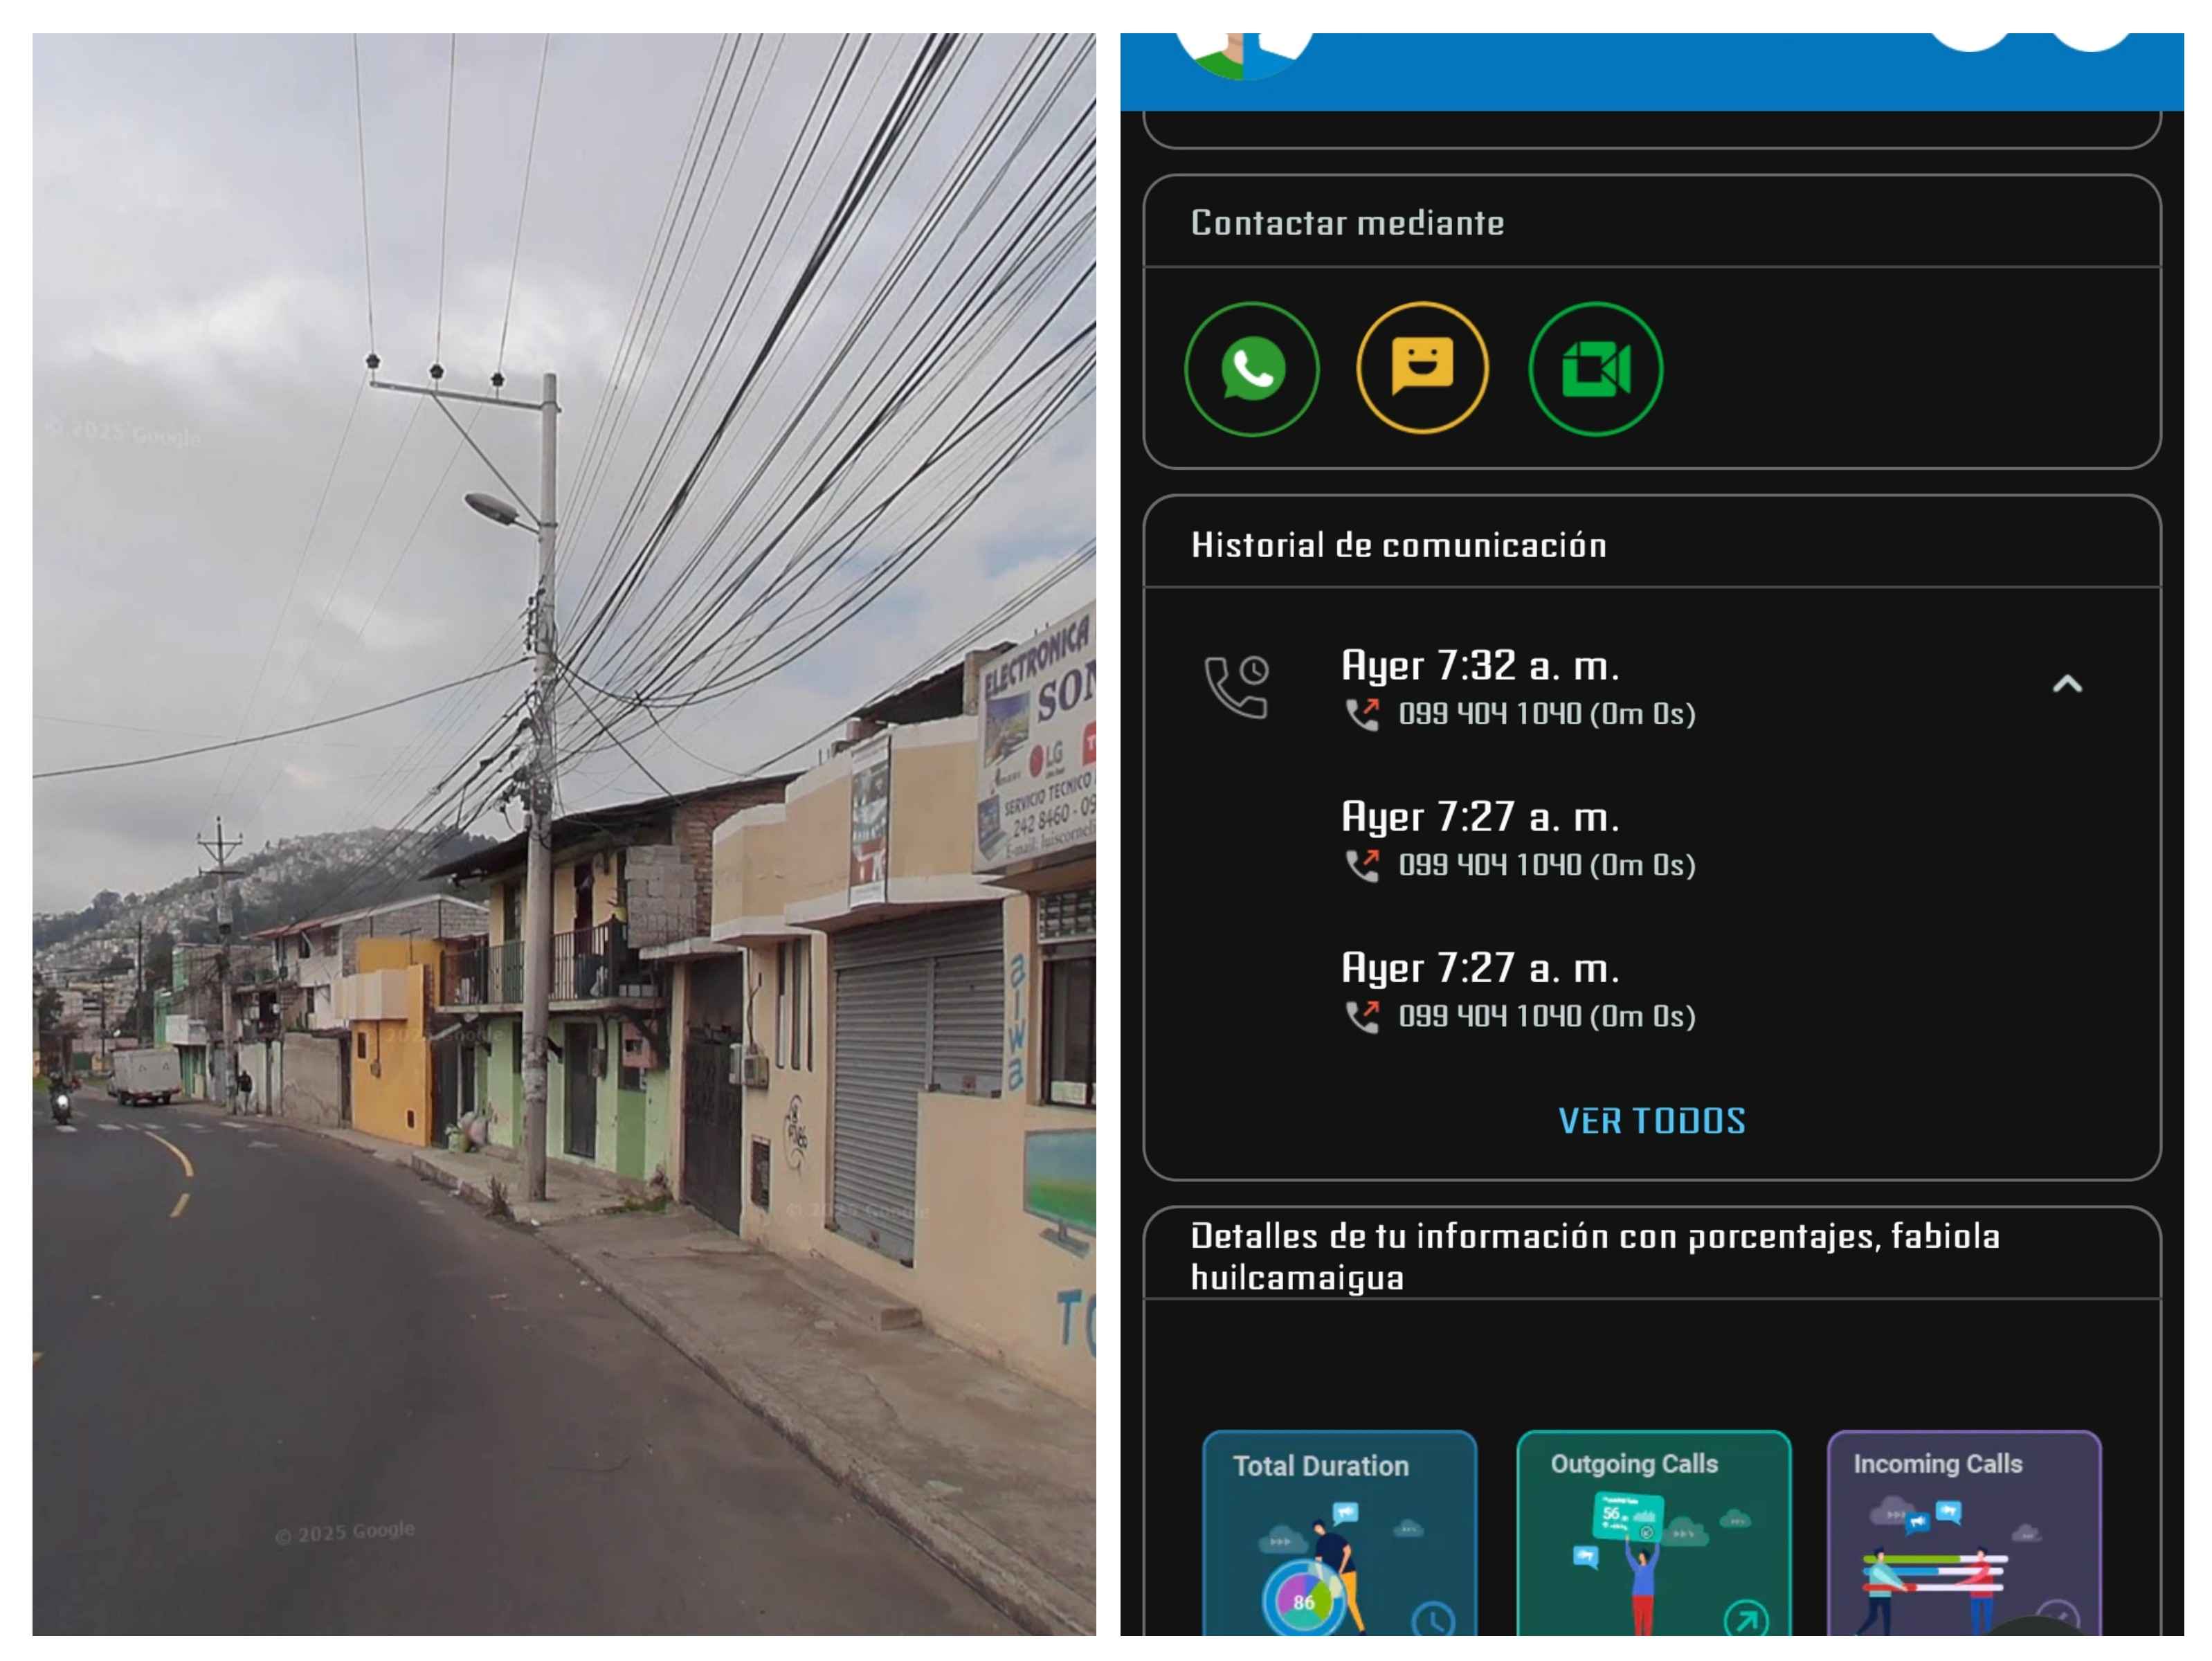The image size is (2212, 1661).
Task: Click the Historial de comunicación header
Action: [1398, 545]
